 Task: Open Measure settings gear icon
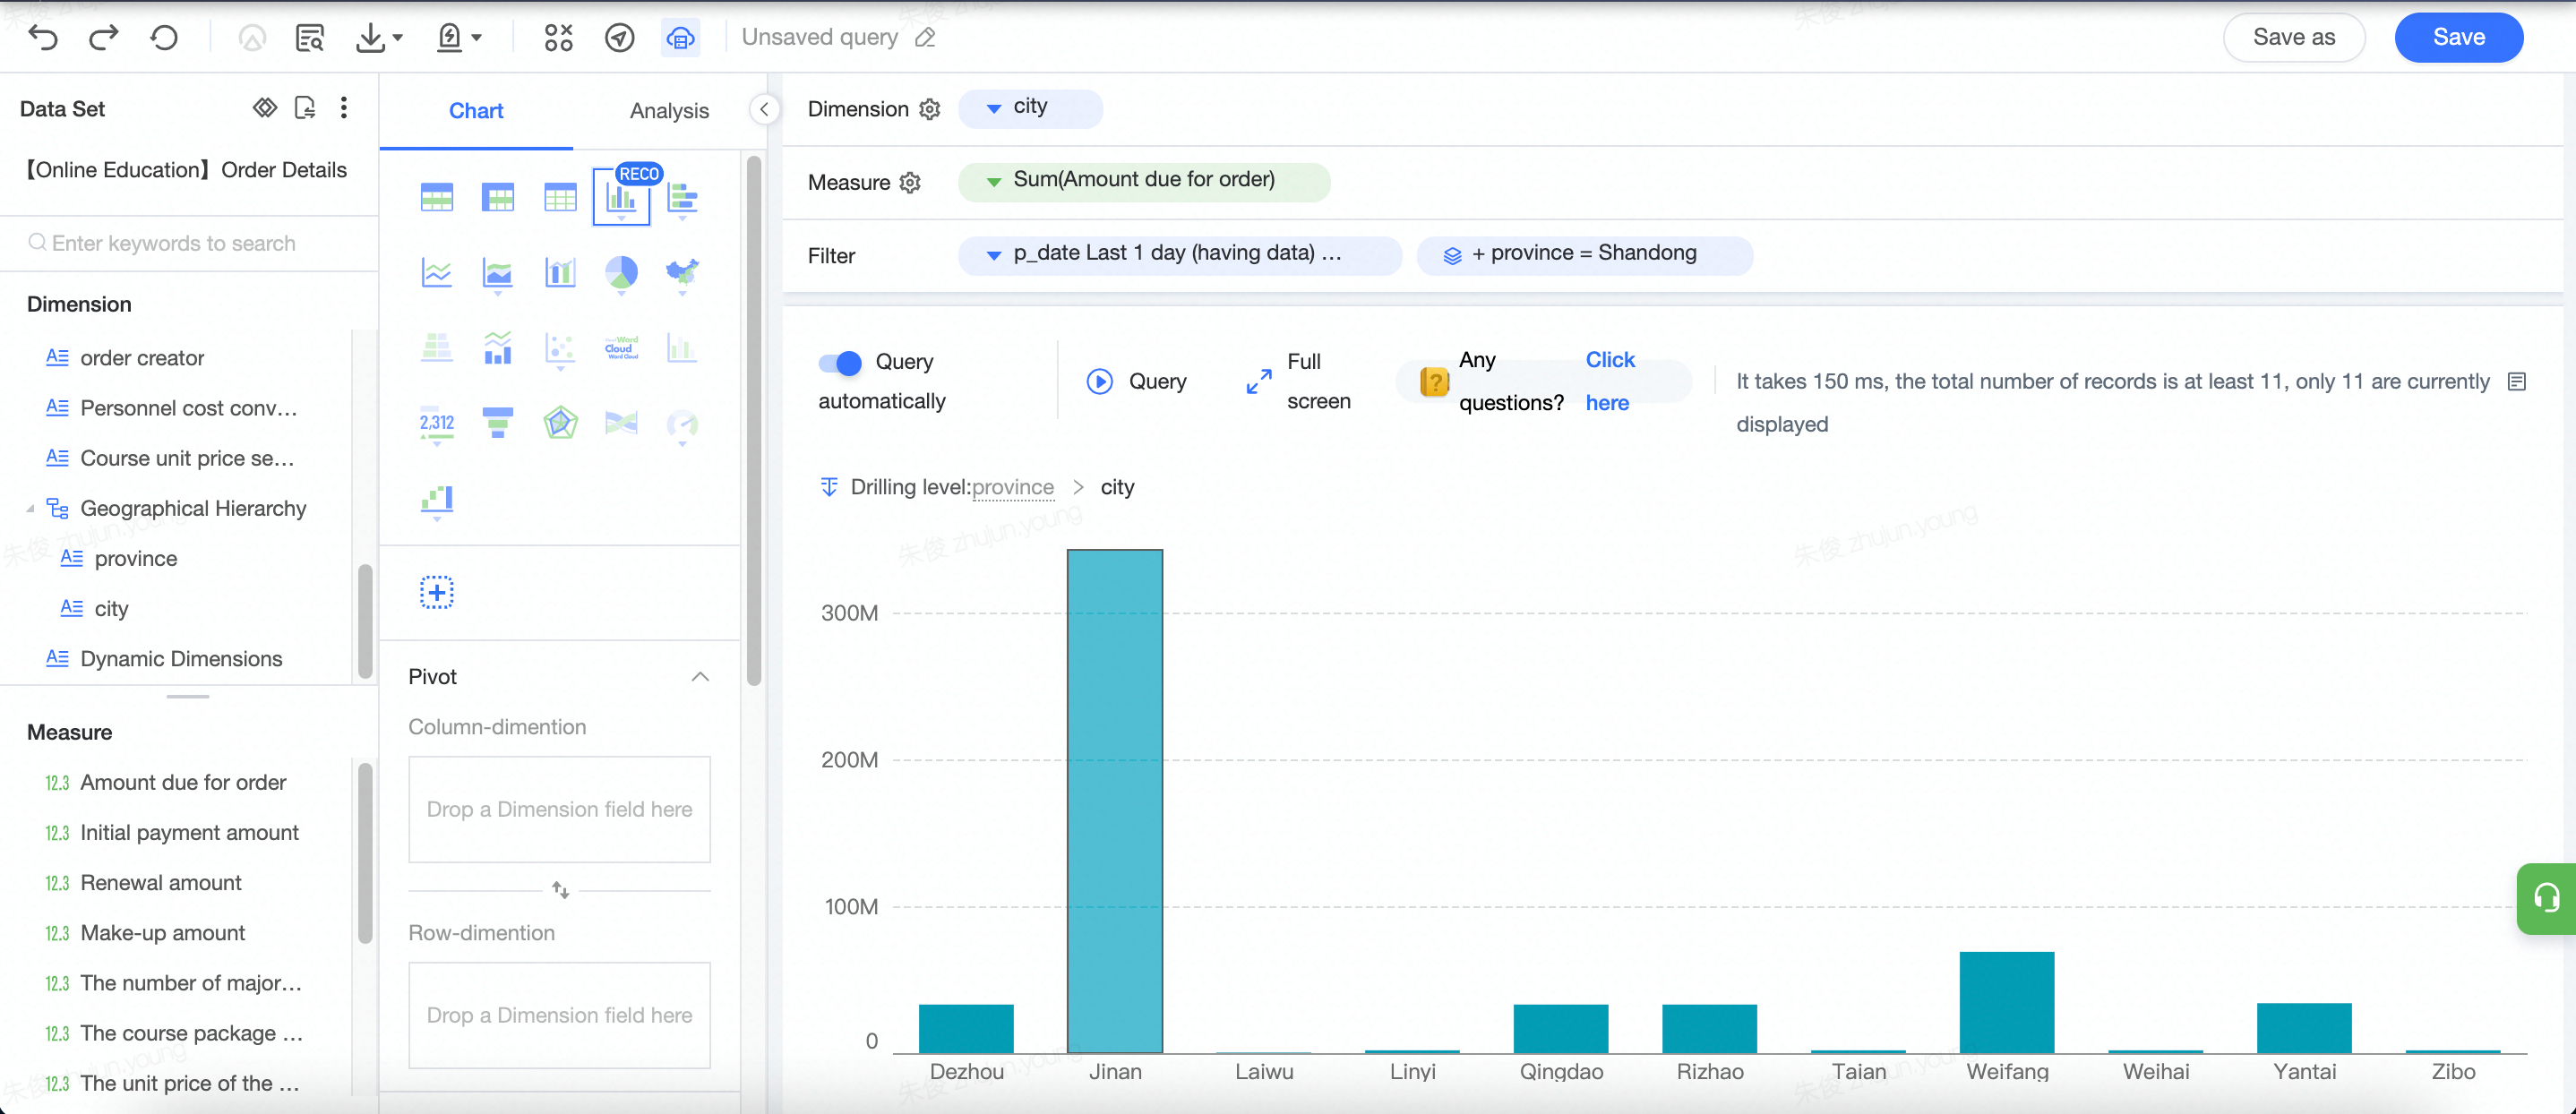pos(910,183)
